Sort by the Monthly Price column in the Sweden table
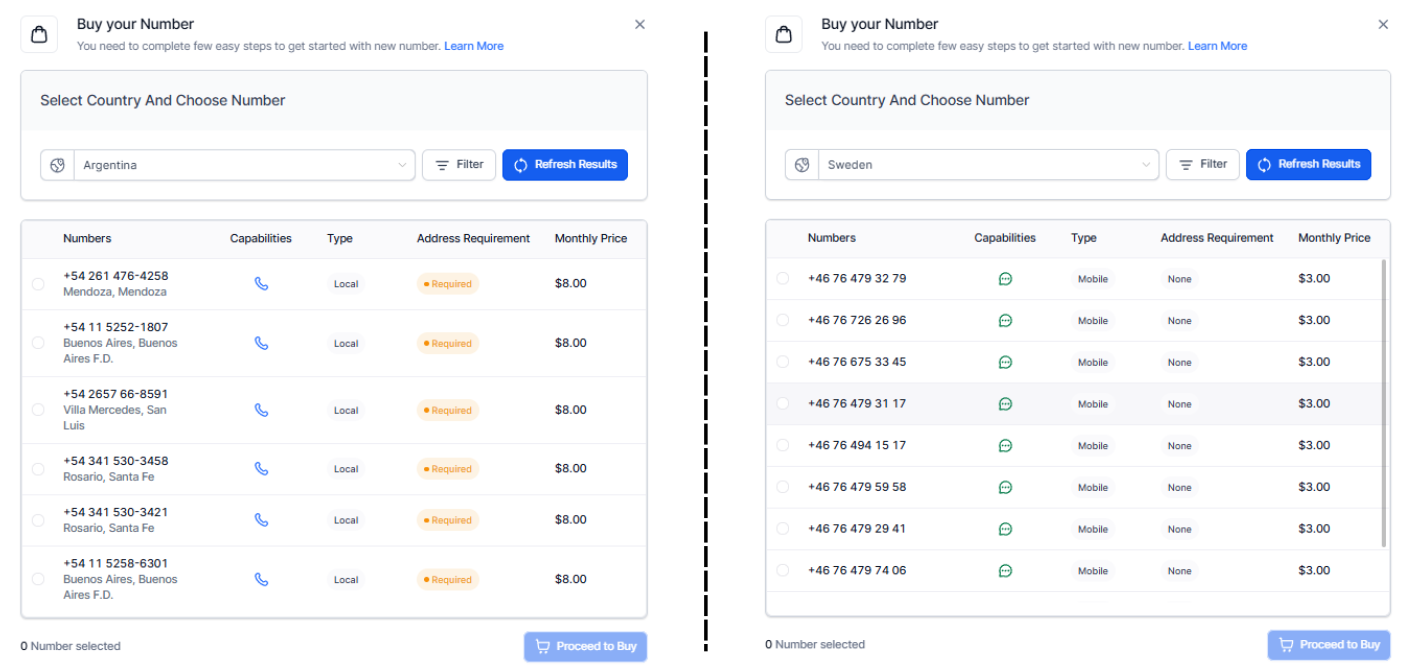This screenshot has width=1427, height=670. coord(1334,238)
